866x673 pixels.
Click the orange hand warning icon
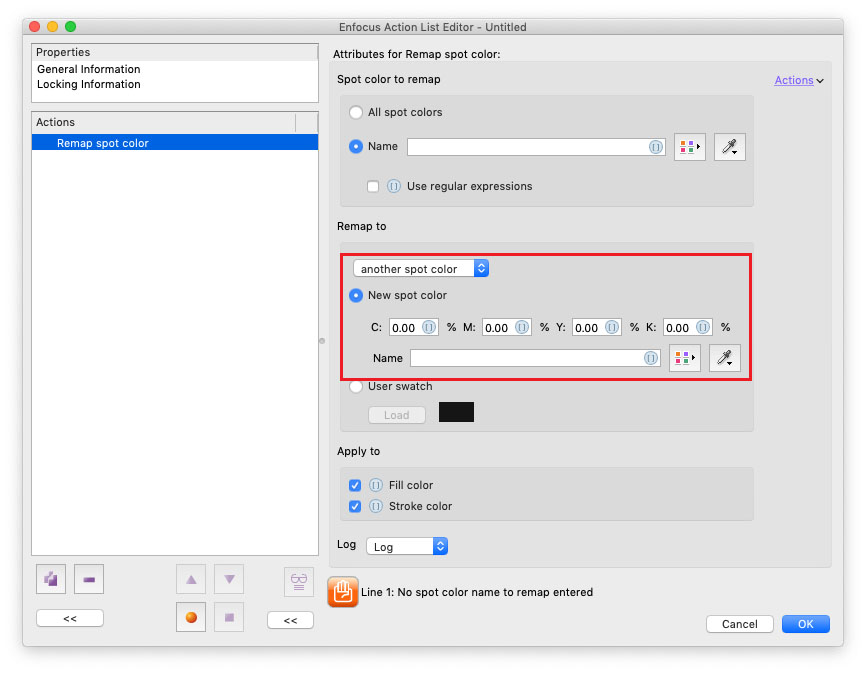(x=343, y=592)
